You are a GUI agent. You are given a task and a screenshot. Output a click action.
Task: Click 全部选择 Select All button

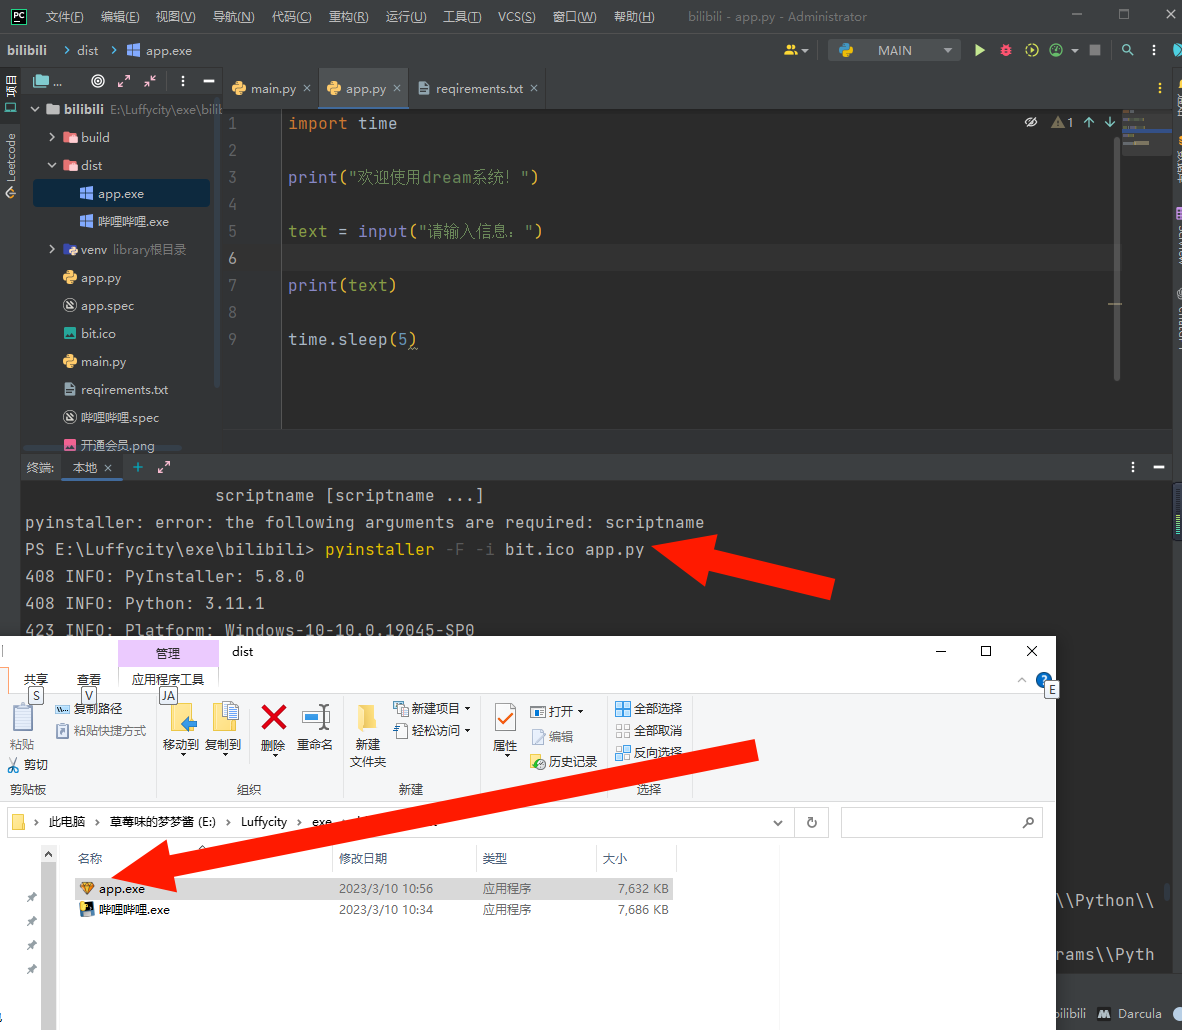(649, 708)
